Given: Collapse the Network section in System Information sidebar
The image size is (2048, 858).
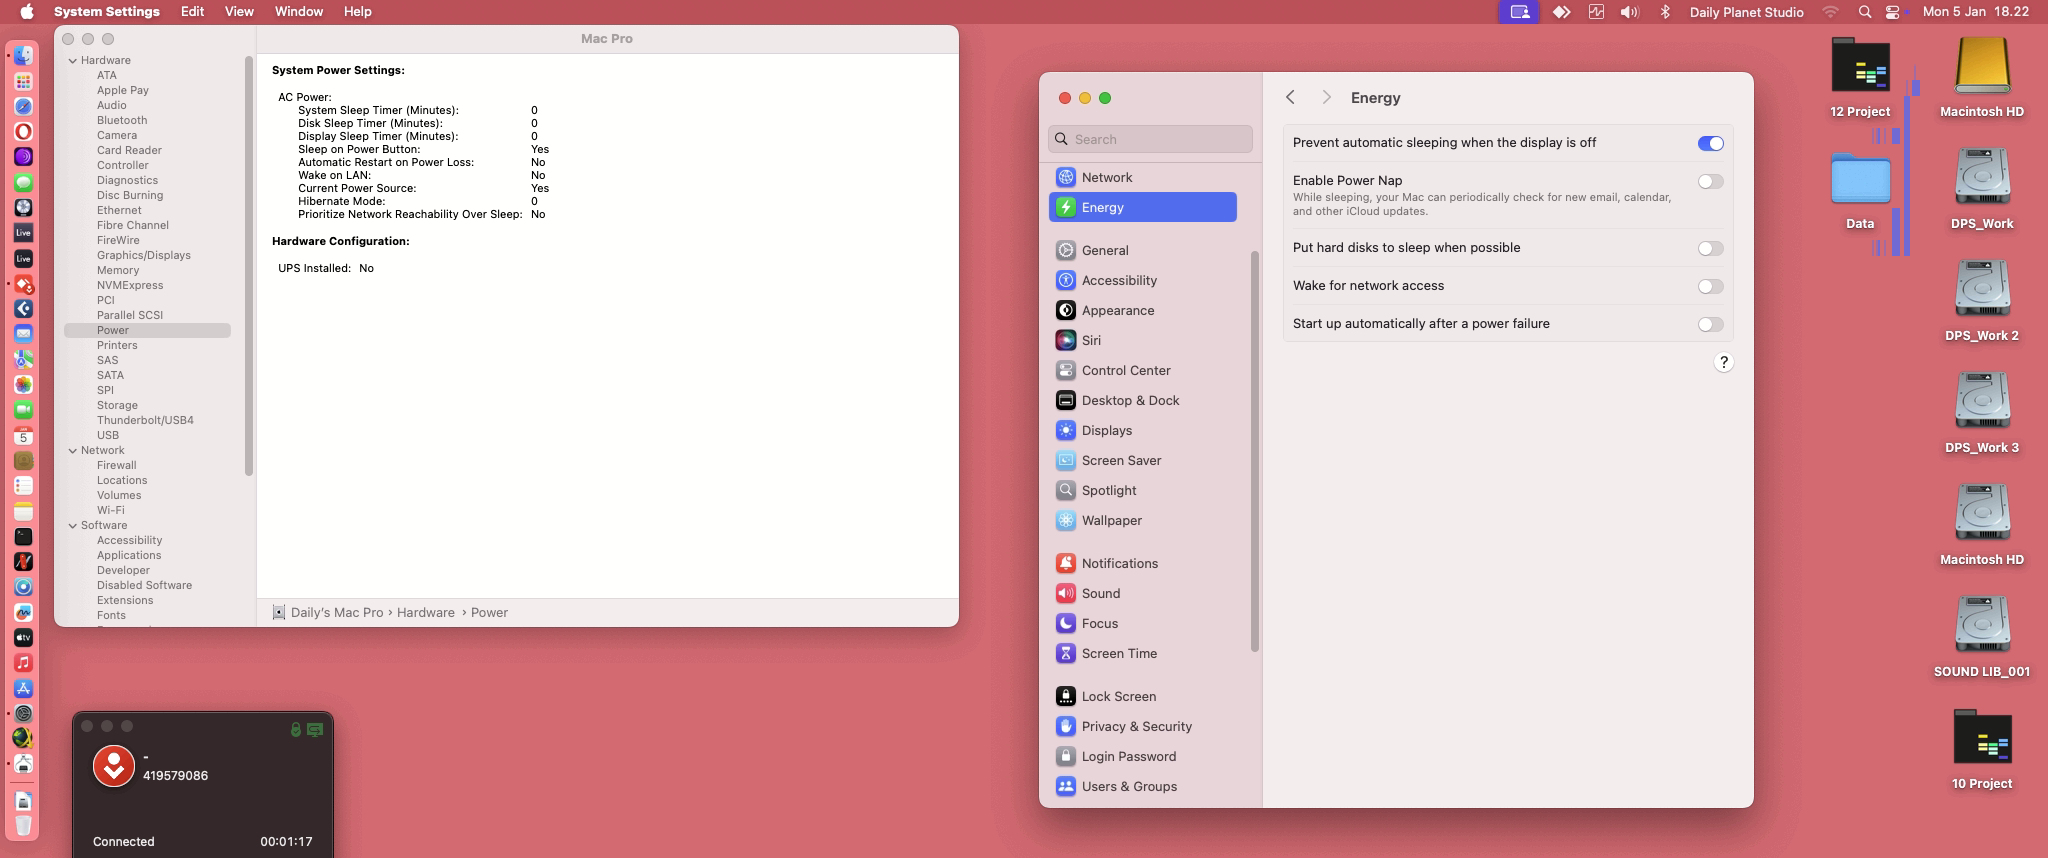Looking at the screenshot, I should 73,450.
